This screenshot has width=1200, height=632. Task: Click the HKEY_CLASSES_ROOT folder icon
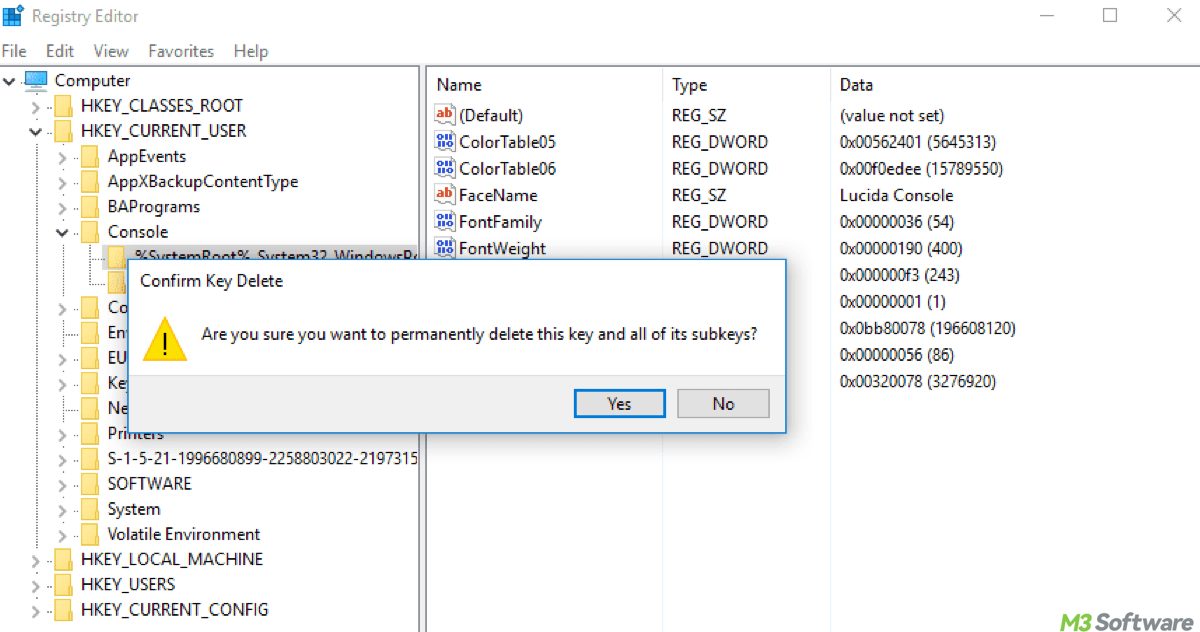tap(64, 106)
